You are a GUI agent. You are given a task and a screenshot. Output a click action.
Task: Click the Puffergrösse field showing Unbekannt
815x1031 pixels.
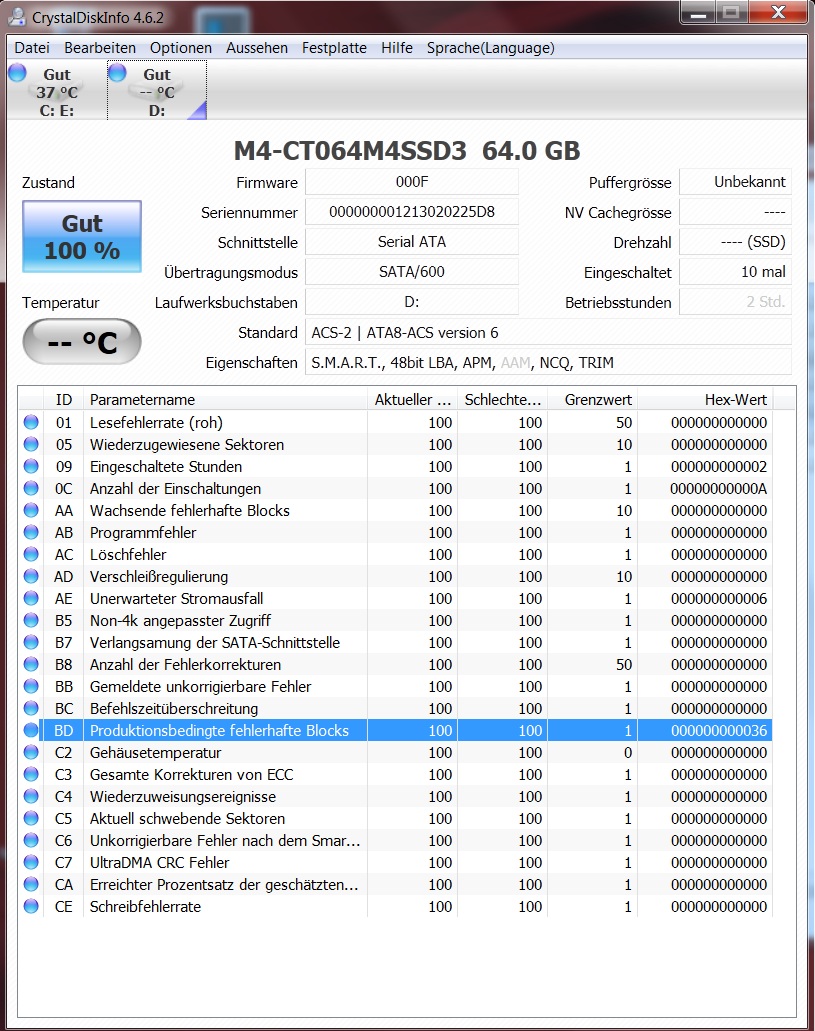(x=735, y=182)
